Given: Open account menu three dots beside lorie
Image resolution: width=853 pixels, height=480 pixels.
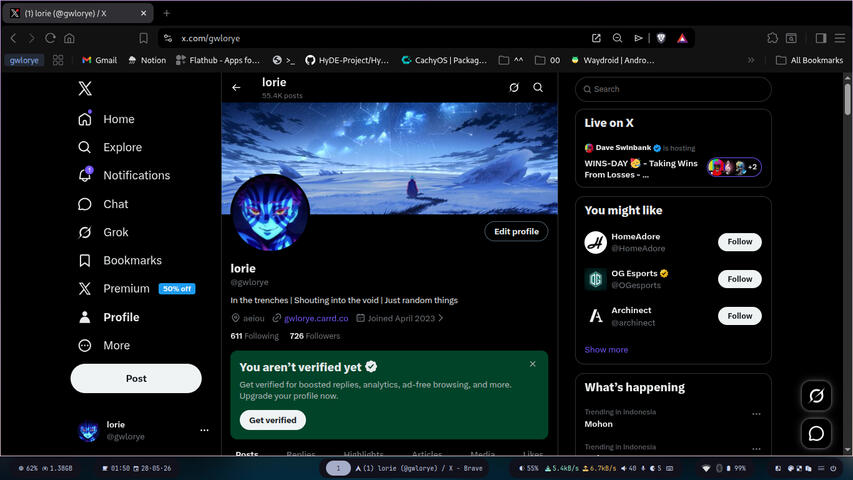Looking at the screenshot, I should 204,430.
